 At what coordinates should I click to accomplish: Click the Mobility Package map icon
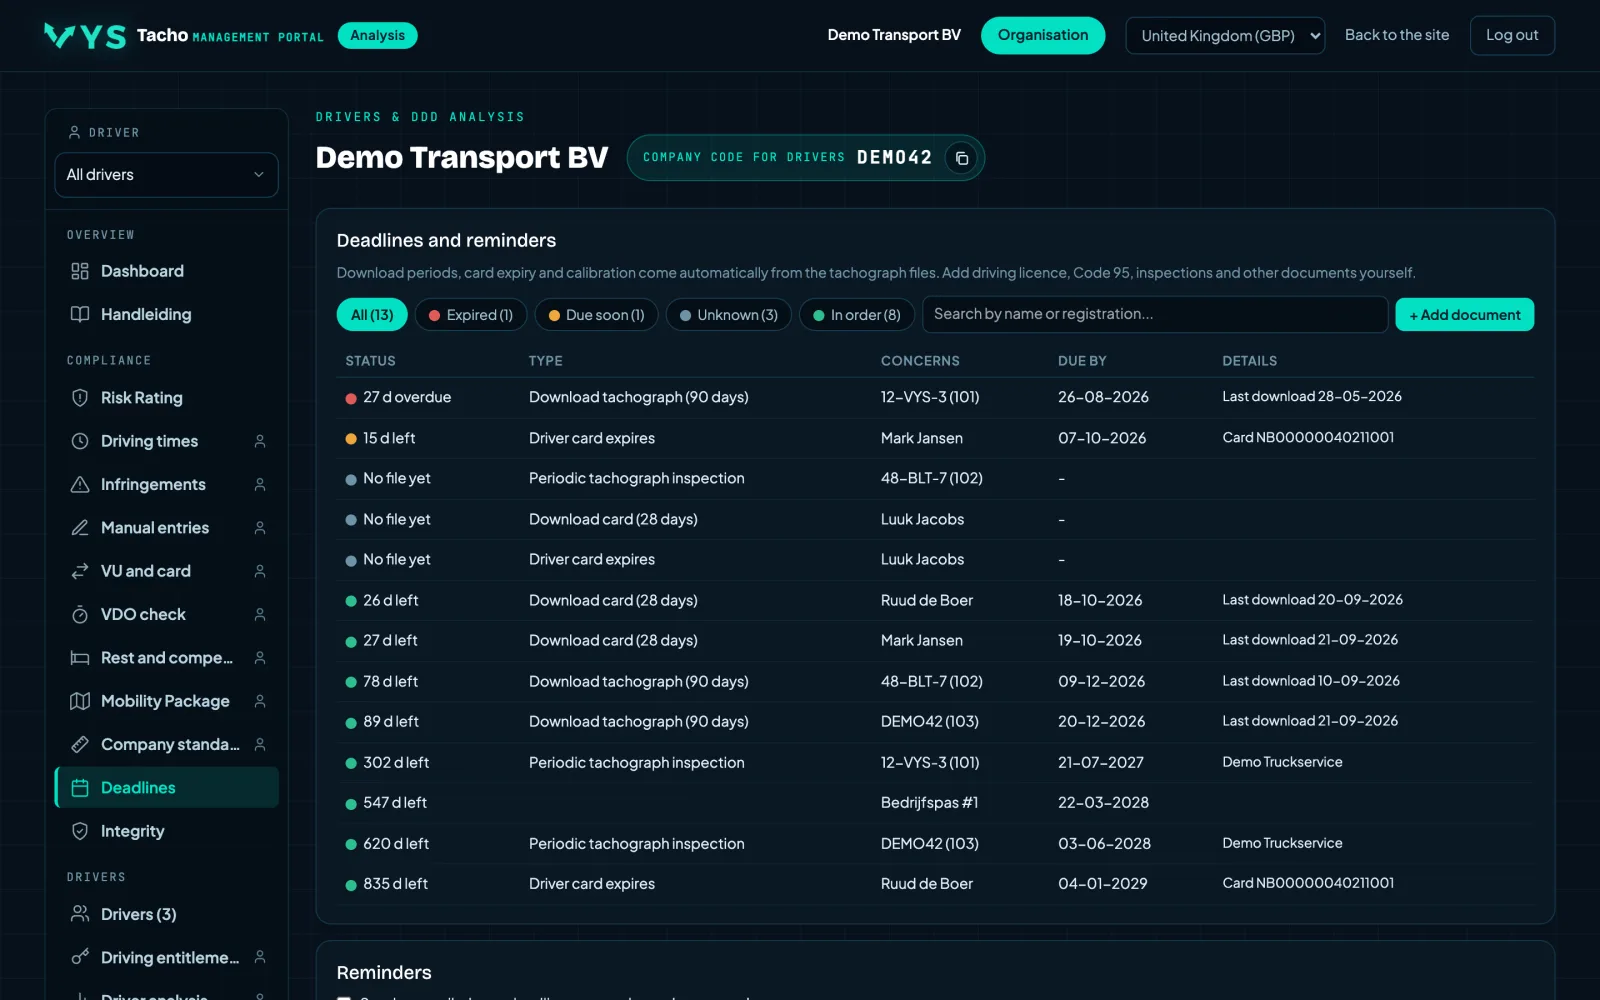(x=80, y=701)
